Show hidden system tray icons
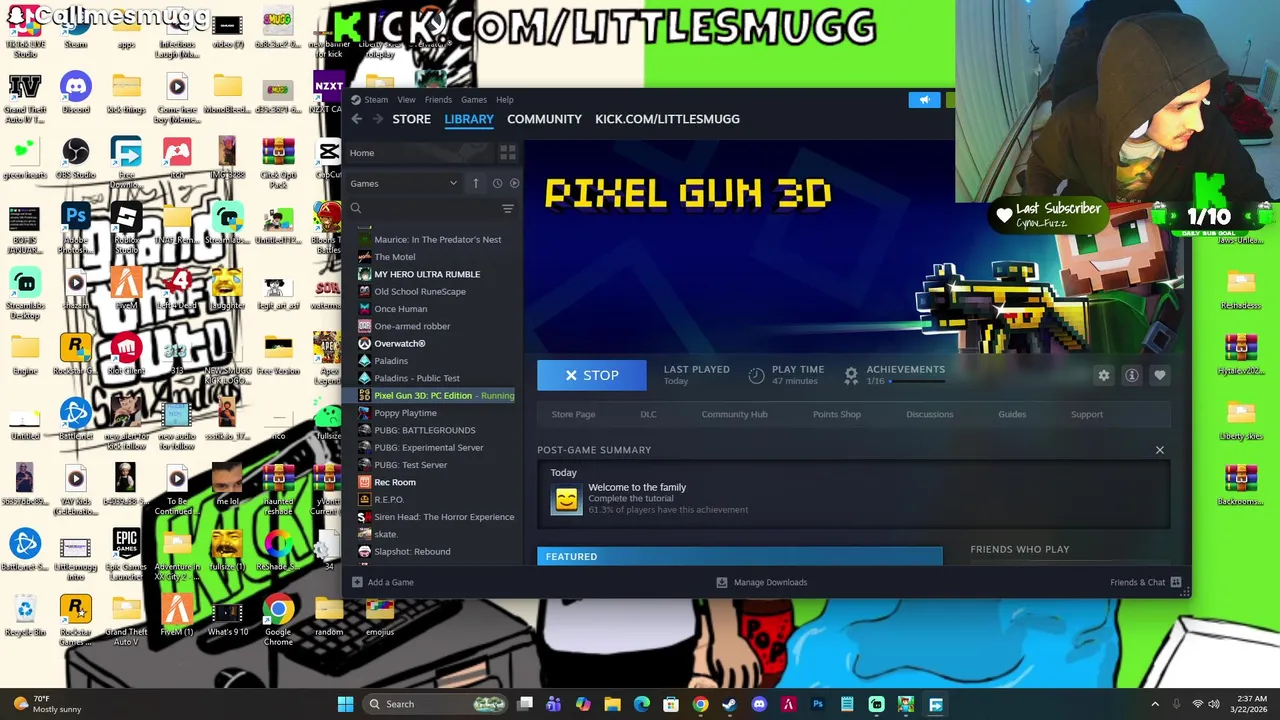The height and width of the screenshot is (720, 1280). (1155, 704)
